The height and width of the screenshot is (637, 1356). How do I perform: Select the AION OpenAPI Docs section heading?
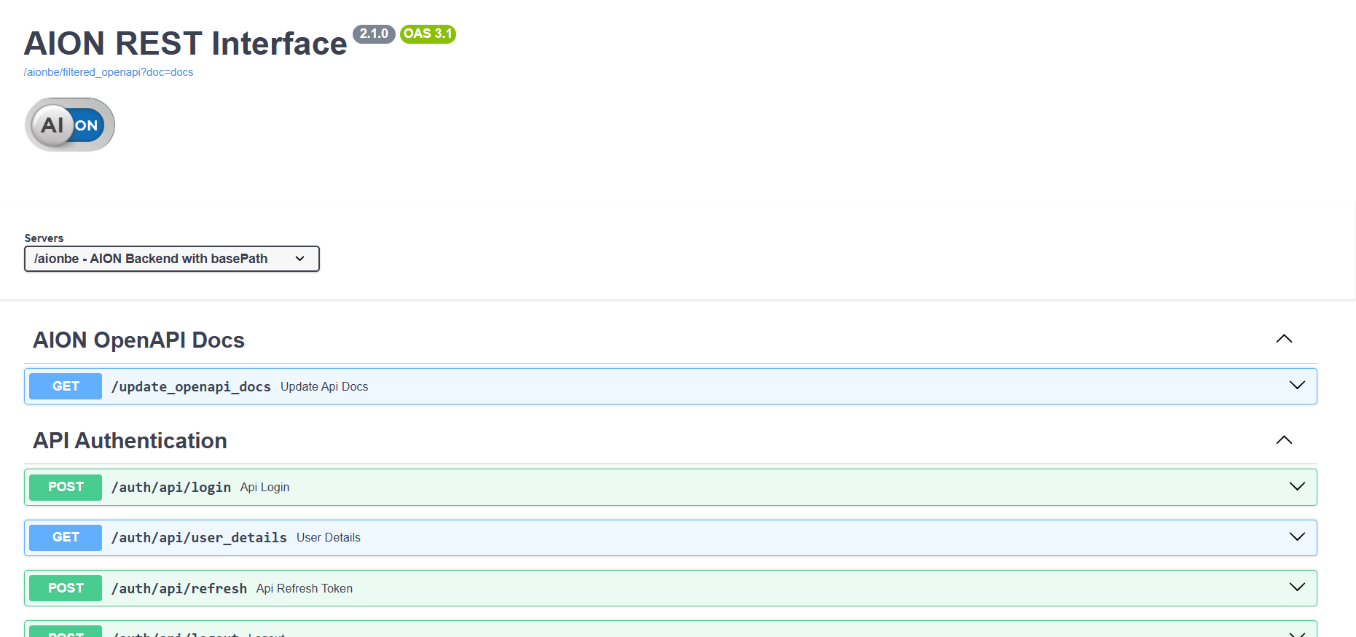(x=139, y=340)
